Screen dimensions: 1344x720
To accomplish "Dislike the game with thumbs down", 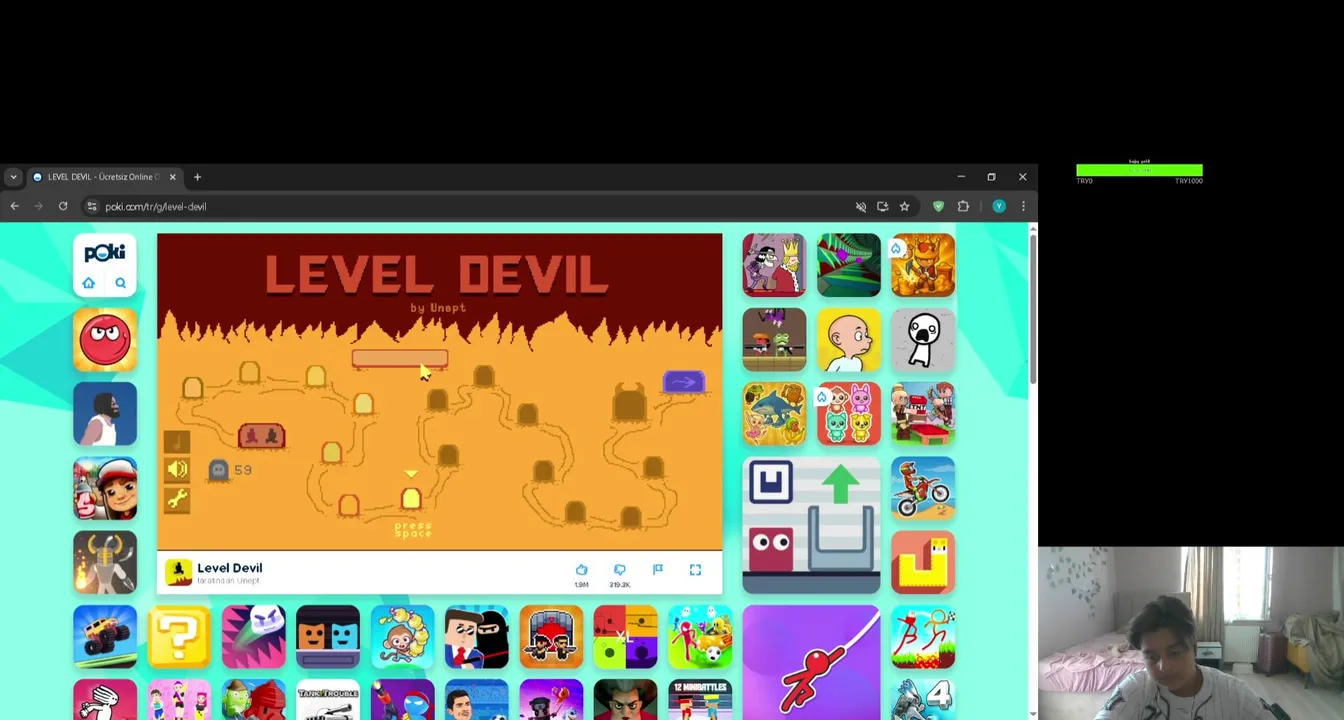I will 619,570.
